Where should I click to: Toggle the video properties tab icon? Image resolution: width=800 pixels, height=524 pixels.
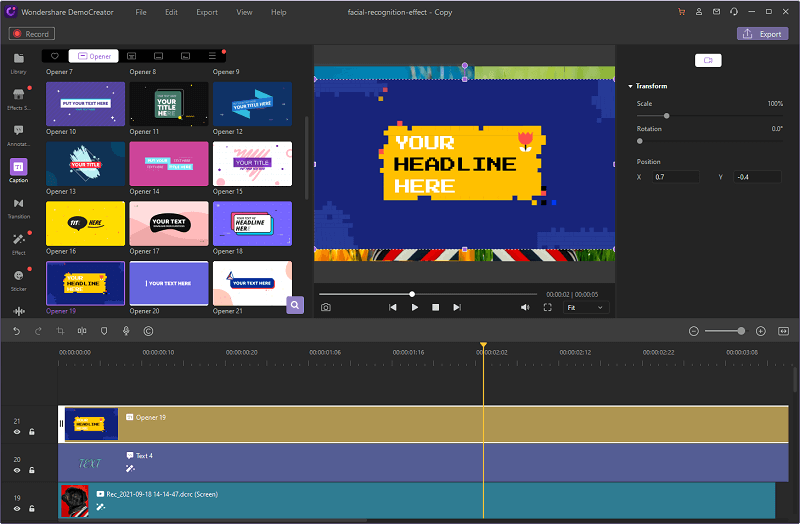(x=708, y=60)
